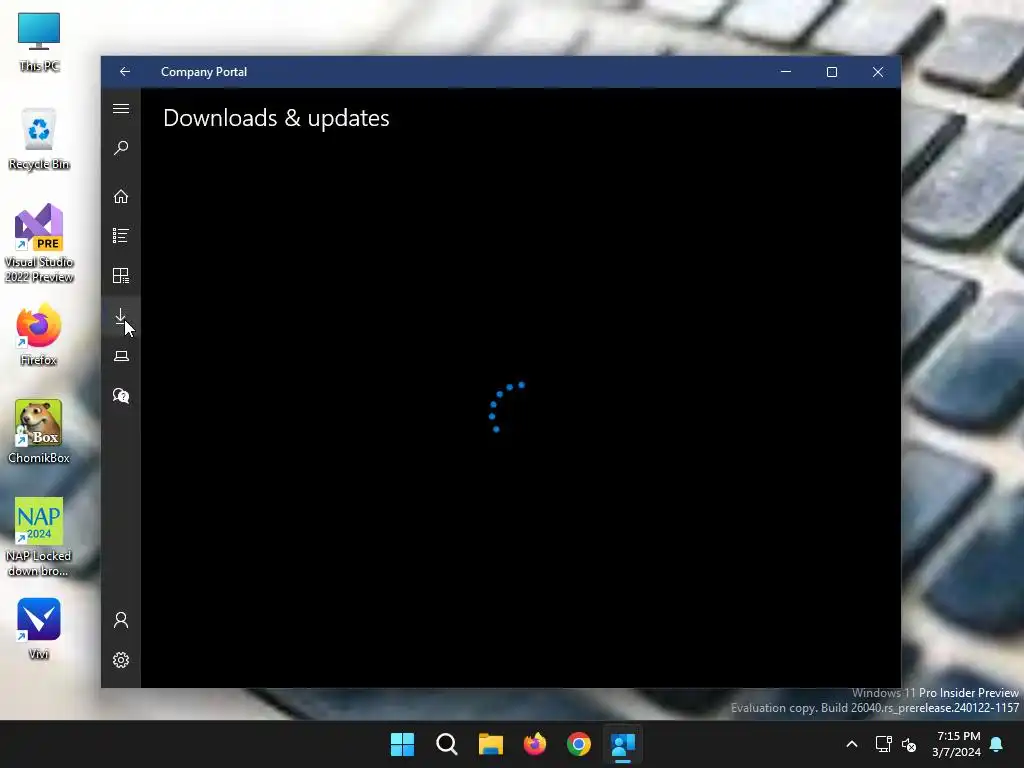The width and height of the screenshot is (1024, 768).
Task: Open the account profile icon
Action: tap(121, 620)
